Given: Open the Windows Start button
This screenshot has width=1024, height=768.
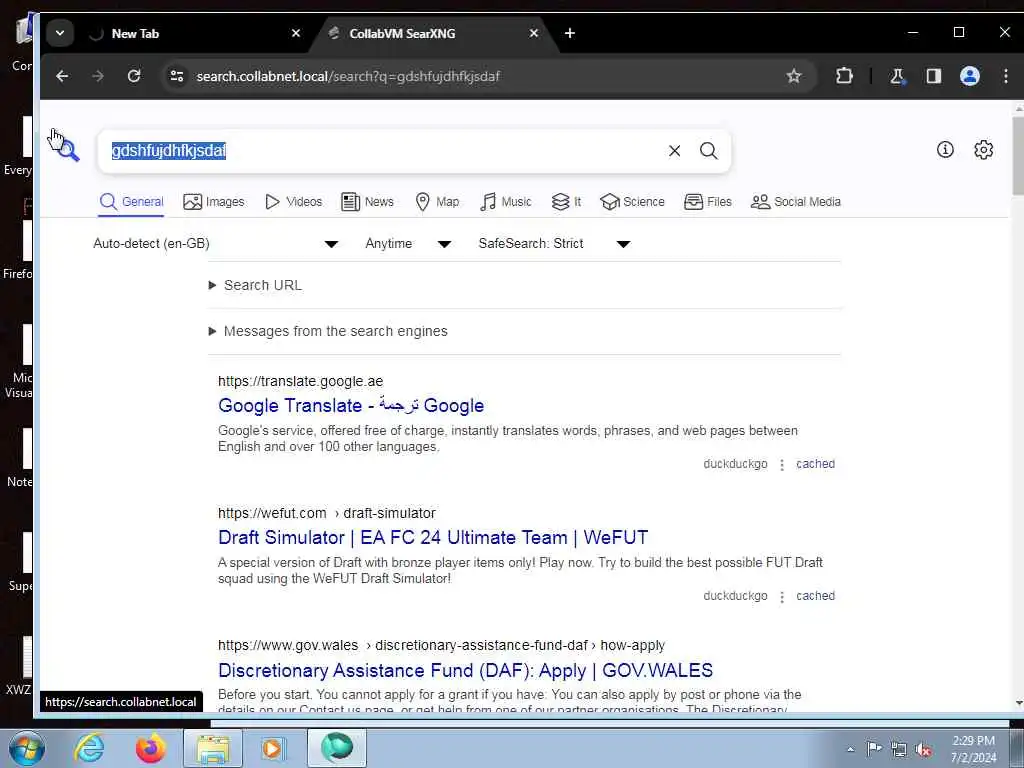Looking at the screenshot, I should (25, 748).
